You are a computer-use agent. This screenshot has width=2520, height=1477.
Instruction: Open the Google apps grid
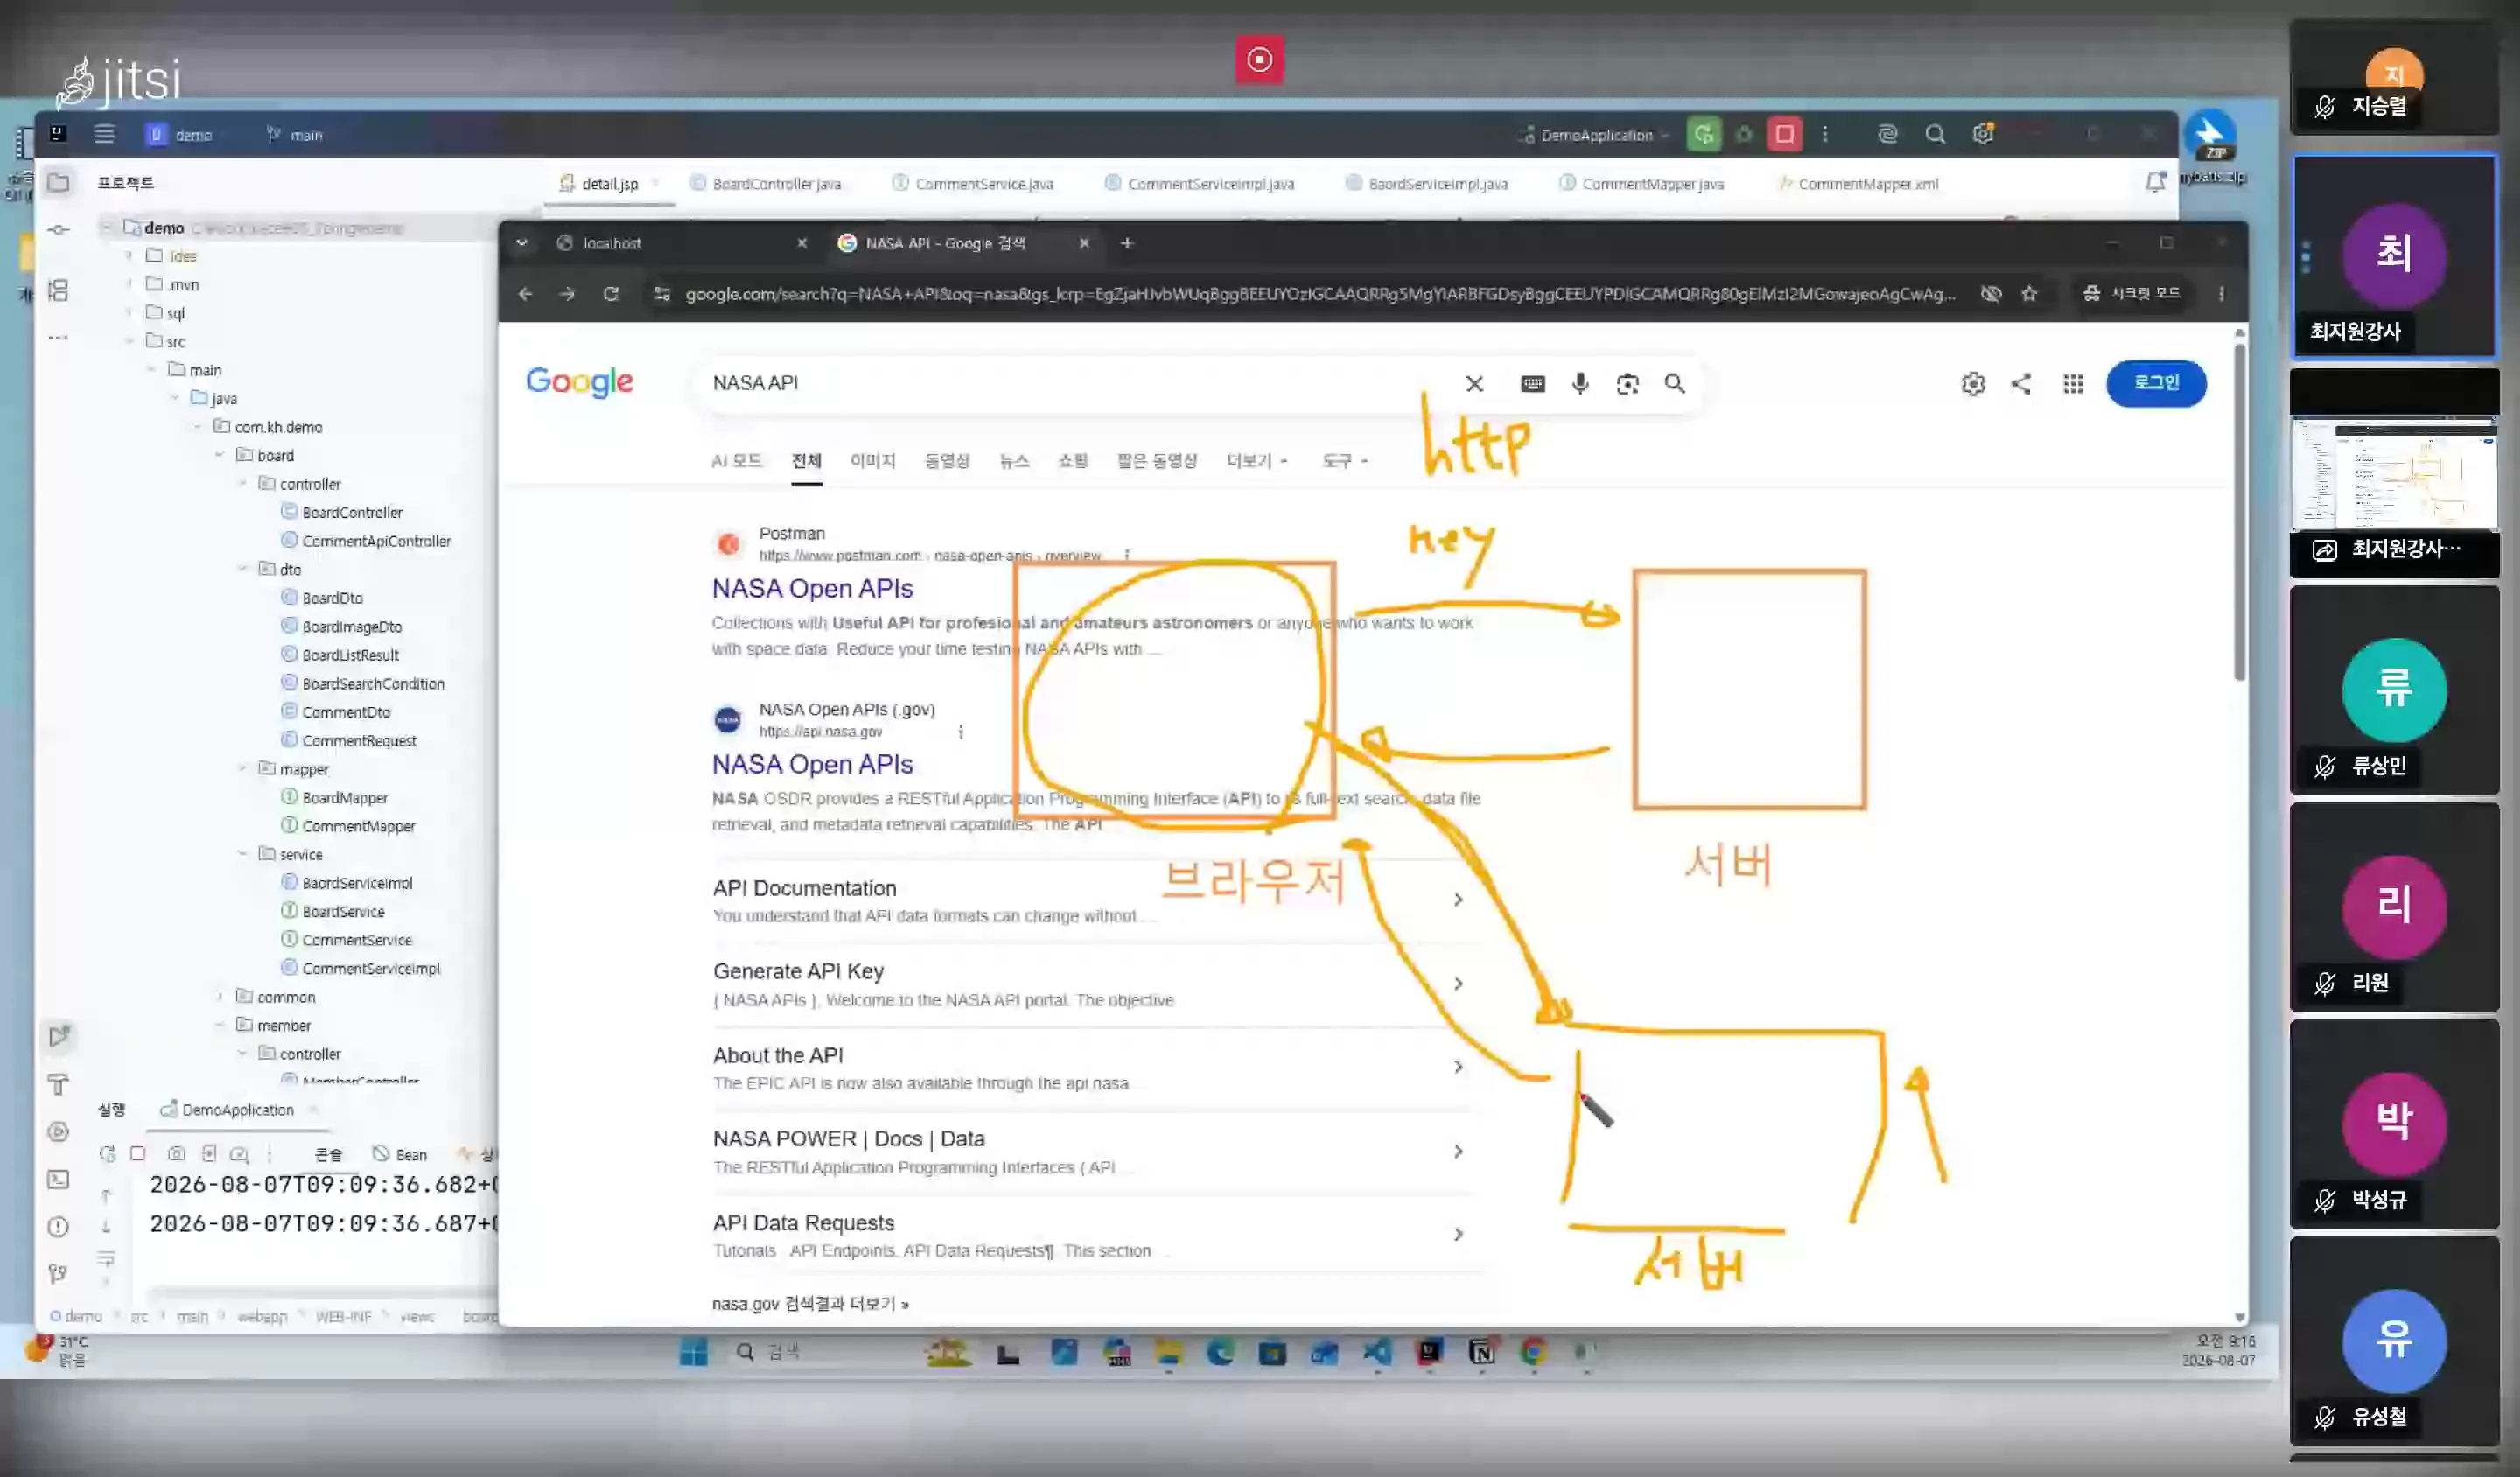pos(2073,383)
